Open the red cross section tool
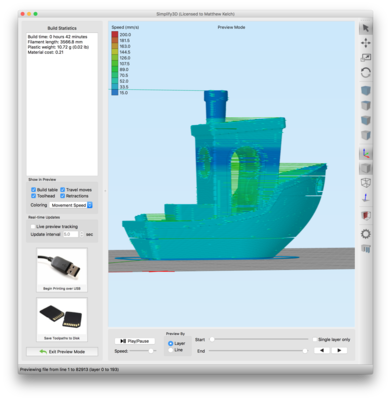Viewport: 391px width, 400px height. 366,216
